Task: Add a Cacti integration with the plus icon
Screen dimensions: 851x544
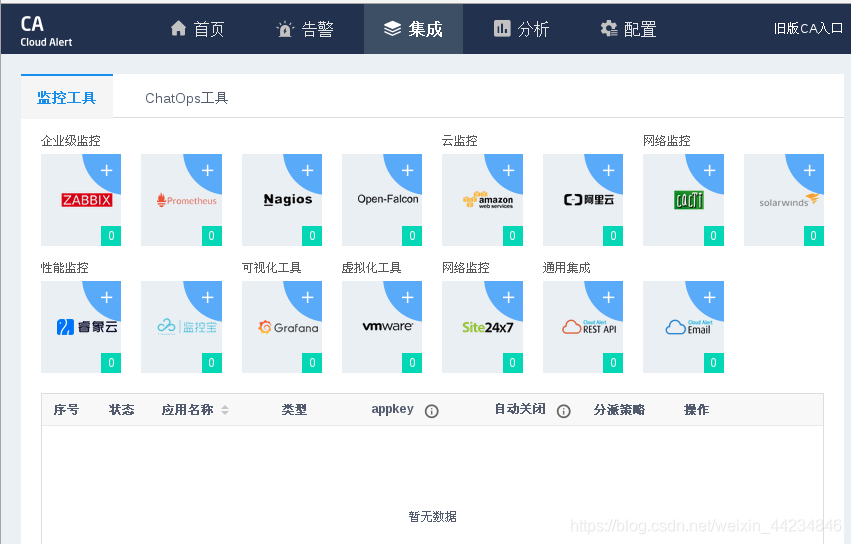Action: tap(709, 170)
